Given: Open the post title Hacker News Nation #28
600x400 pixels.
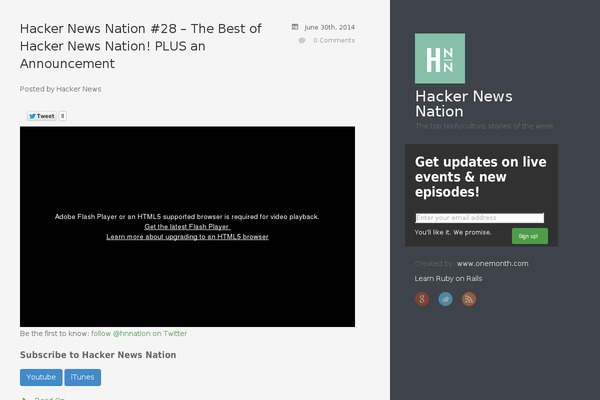Looking at the screenshot, I should coord(141,46).
